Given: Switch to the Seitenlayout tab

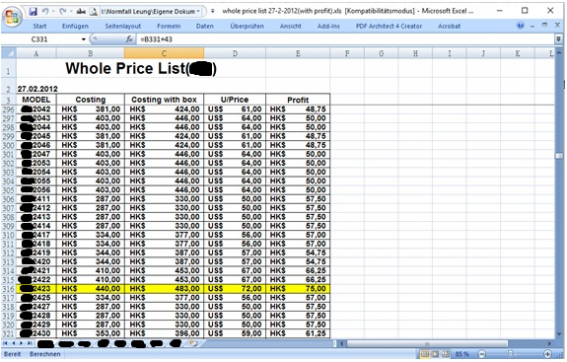Looking at the screenshot, I should 123,26.
